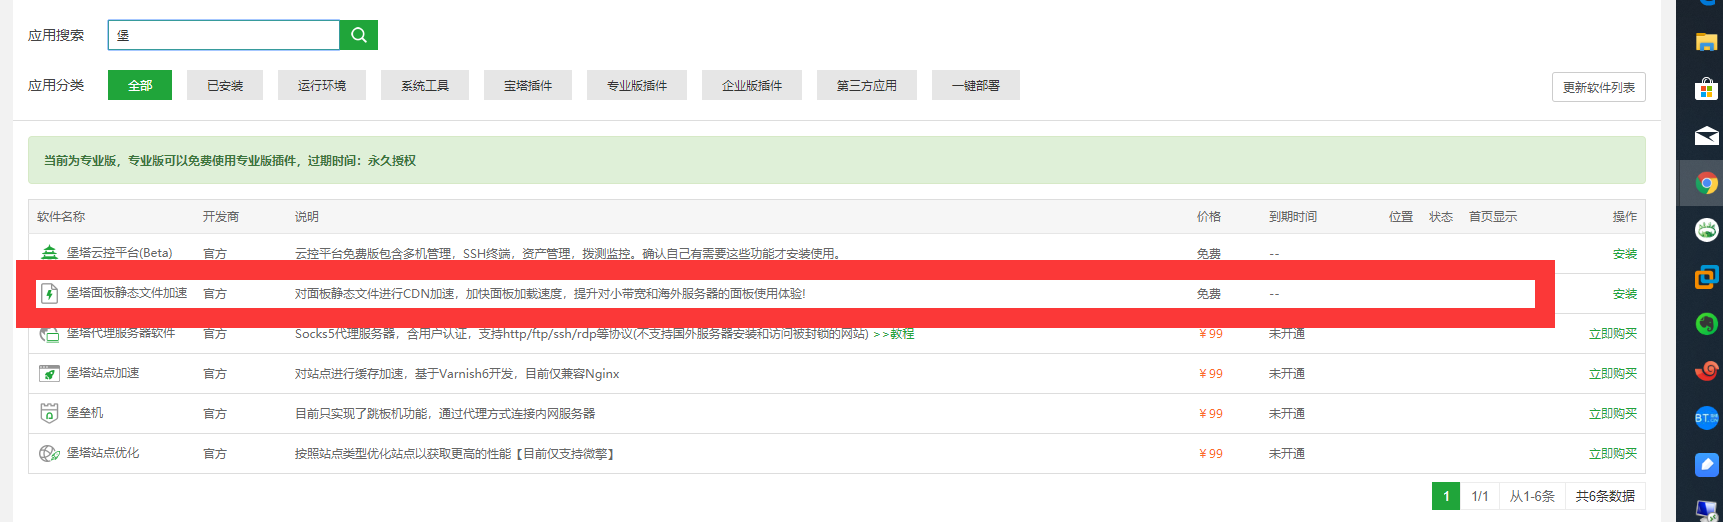Click the 堡塔代理服务器软件 icon

point(49,334)
